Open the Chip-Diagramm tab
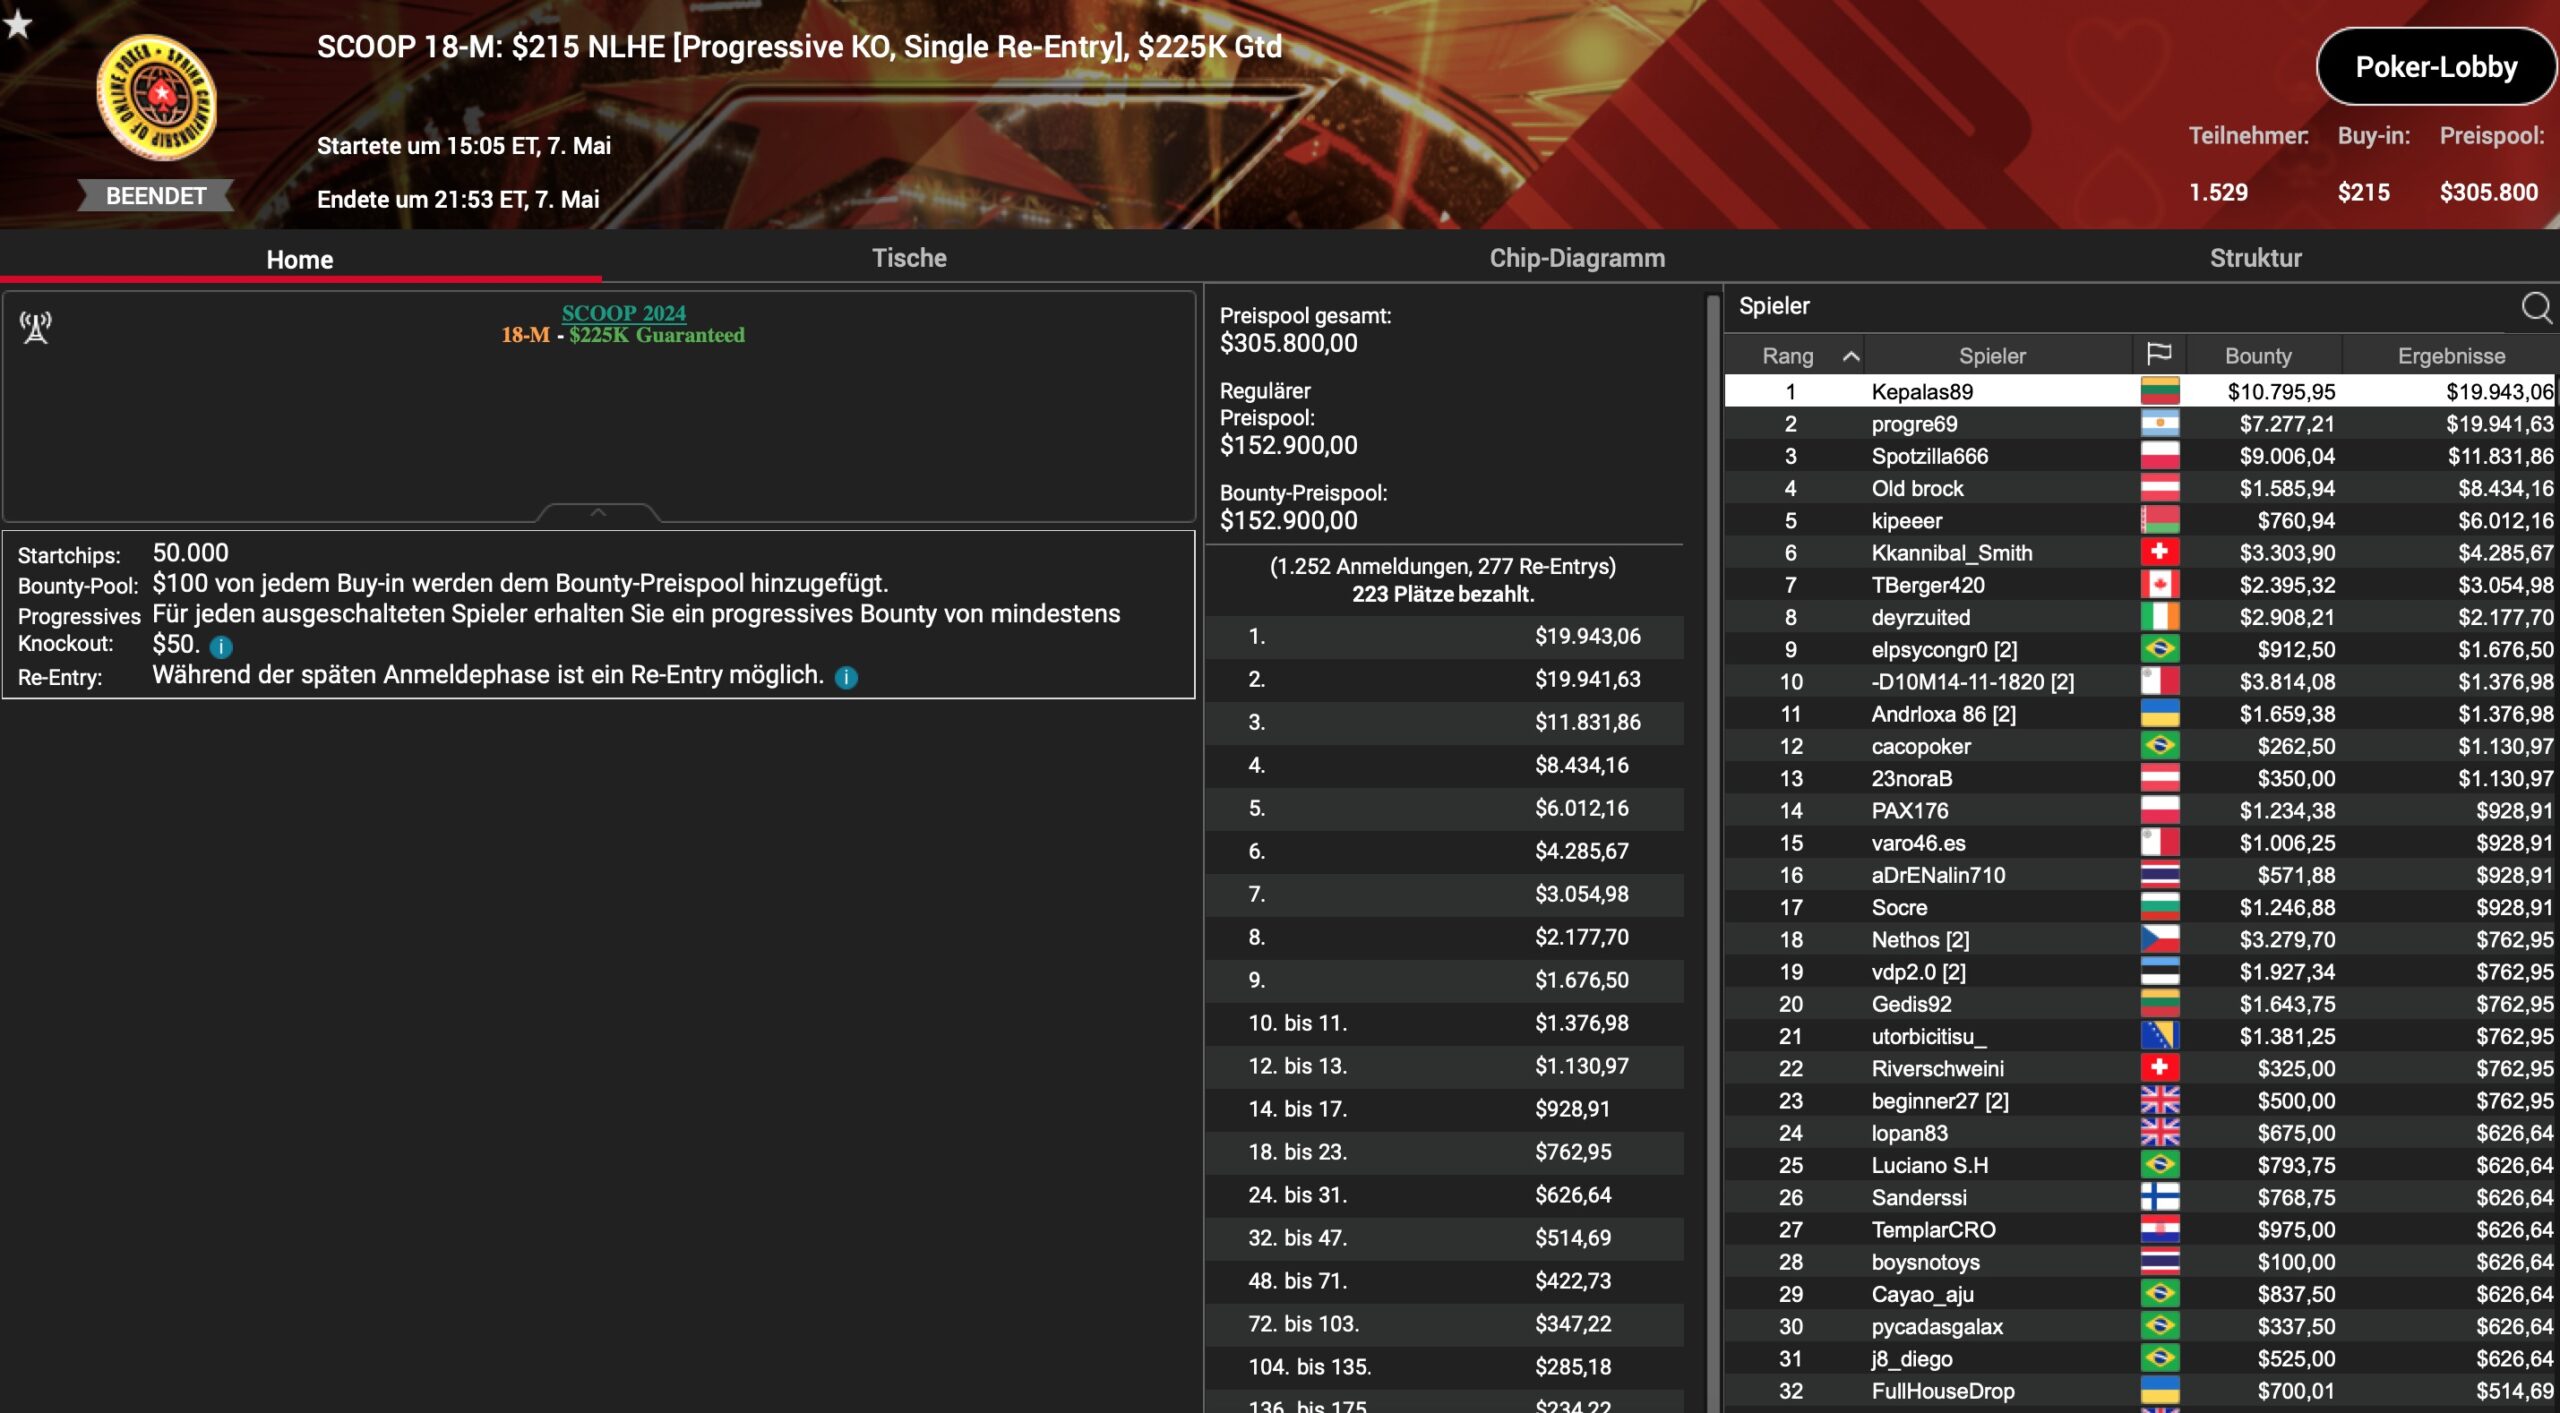This screenshot has height=1413, width=2560. click(x=1577, y=258)
